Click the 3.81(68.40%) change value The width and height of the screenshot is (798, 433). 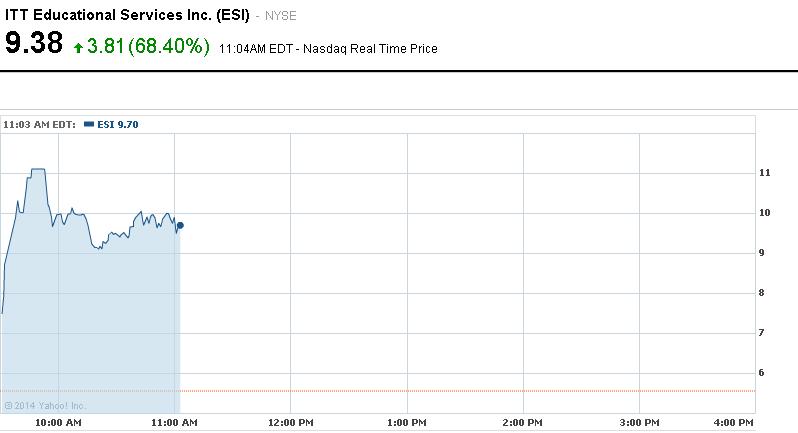pyautogui.click(x=149, y=46)
